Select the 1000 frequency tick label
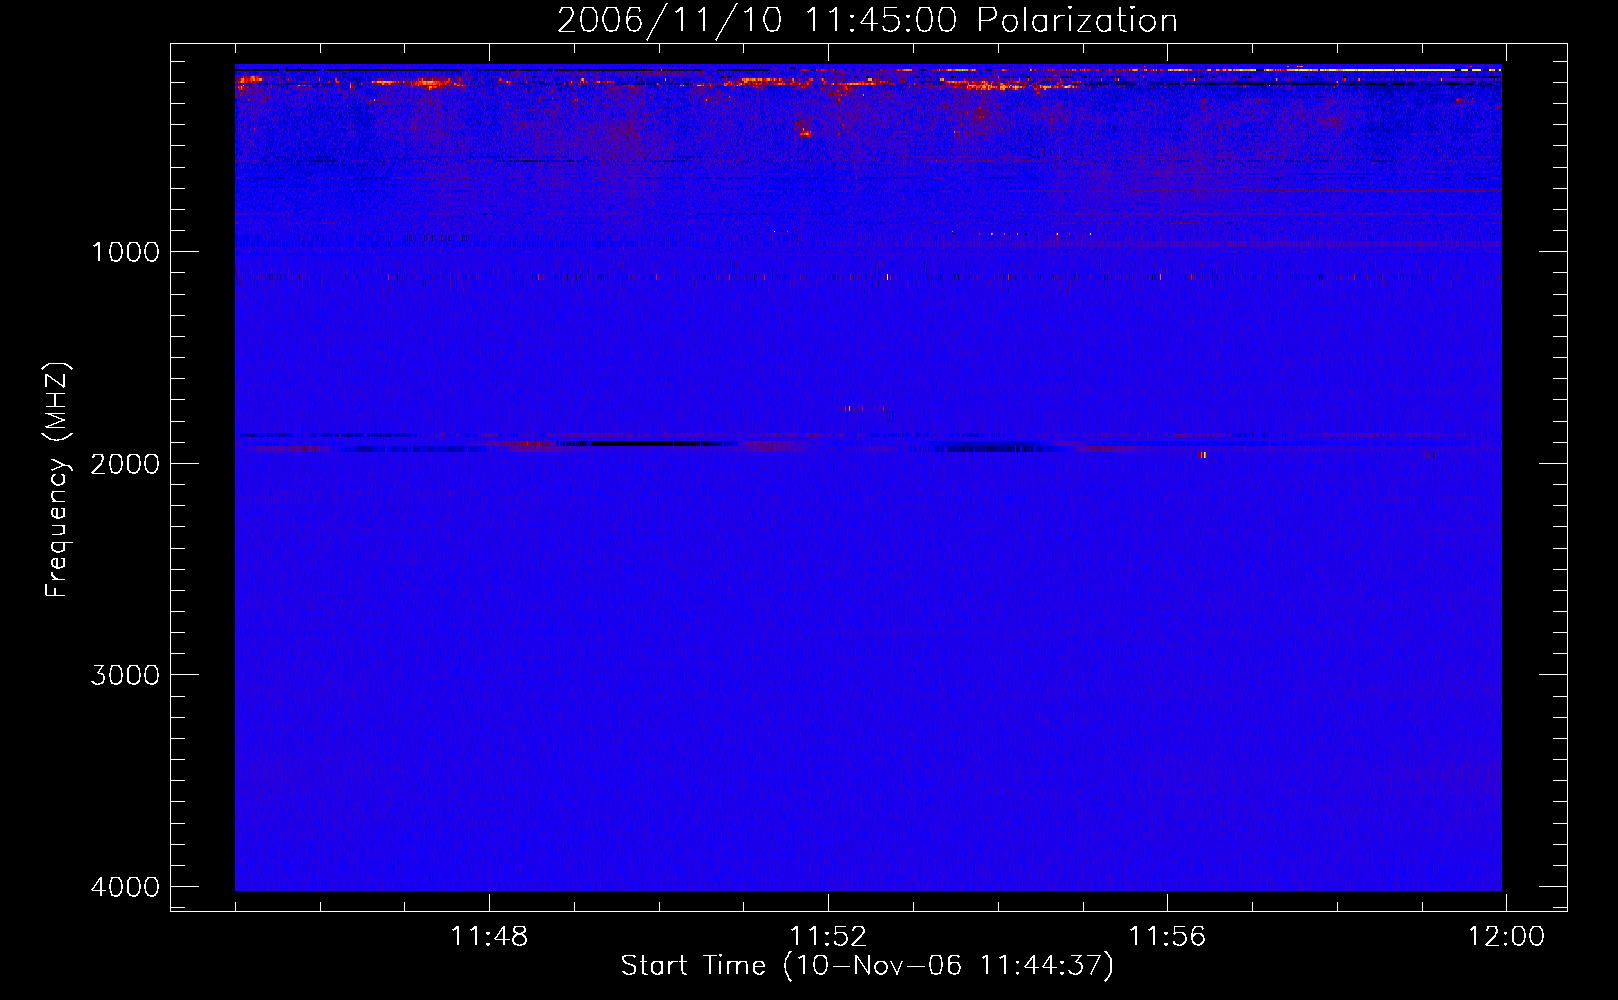This screenshot has width=1618, height=1000. pos(125,252)
